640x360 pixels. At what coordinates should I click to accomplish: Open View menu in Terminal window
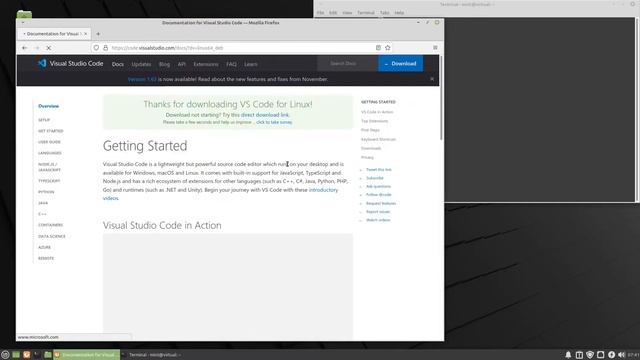coord(347,13)
